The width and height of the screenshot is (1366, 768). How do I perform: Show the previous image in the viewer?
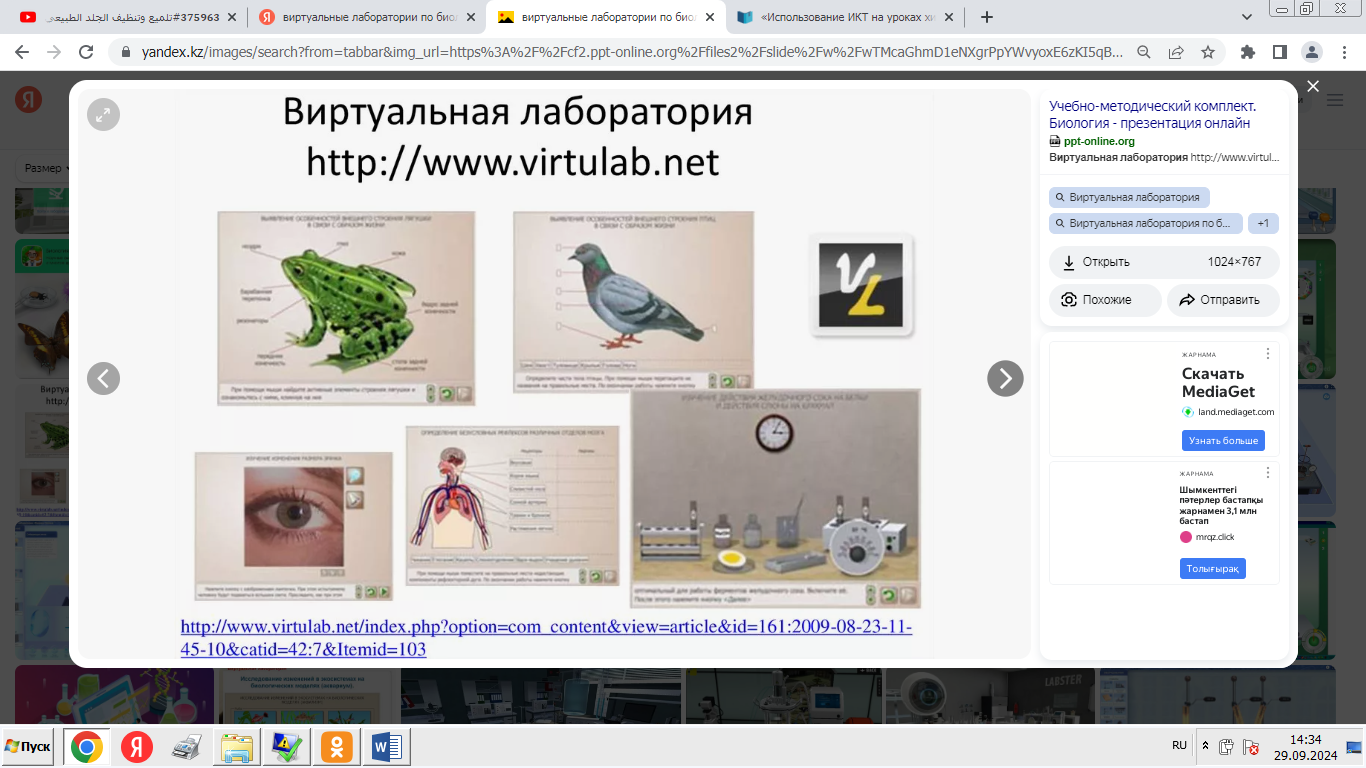coord(103,378)
